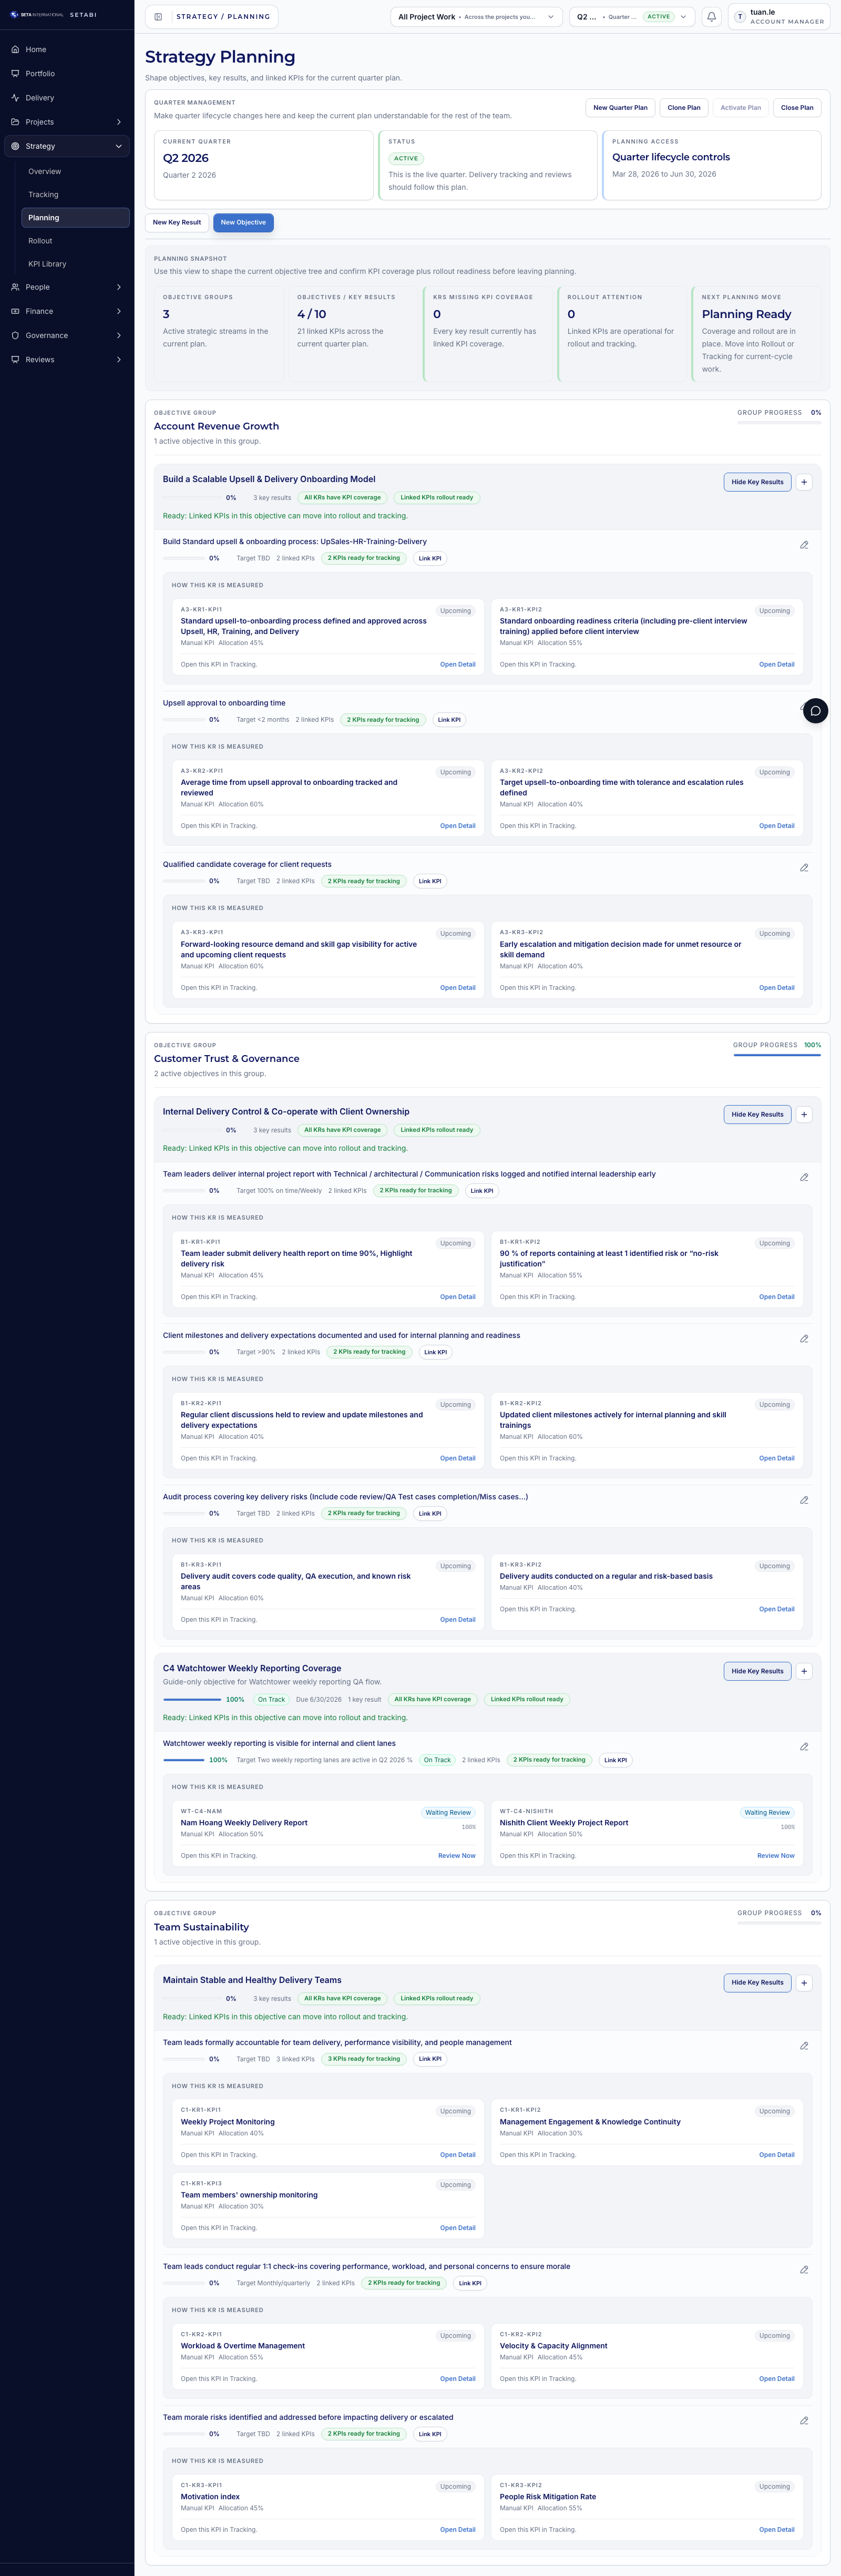Open the All Project Work dropdown

pyautogui.click(x=475, y=16)
